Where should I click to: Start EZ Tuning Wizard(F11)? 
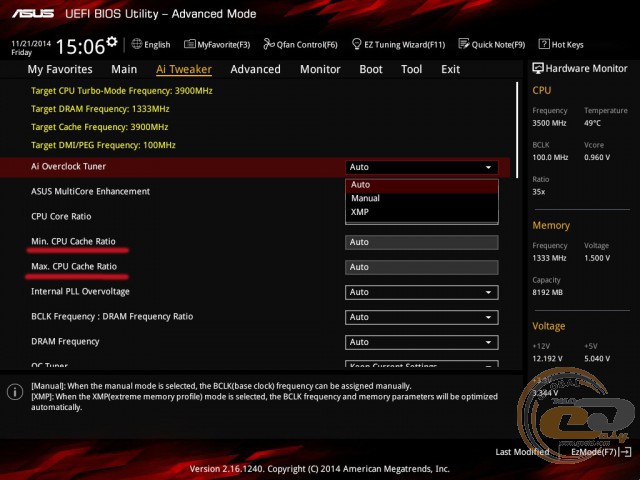pos(398,44)
